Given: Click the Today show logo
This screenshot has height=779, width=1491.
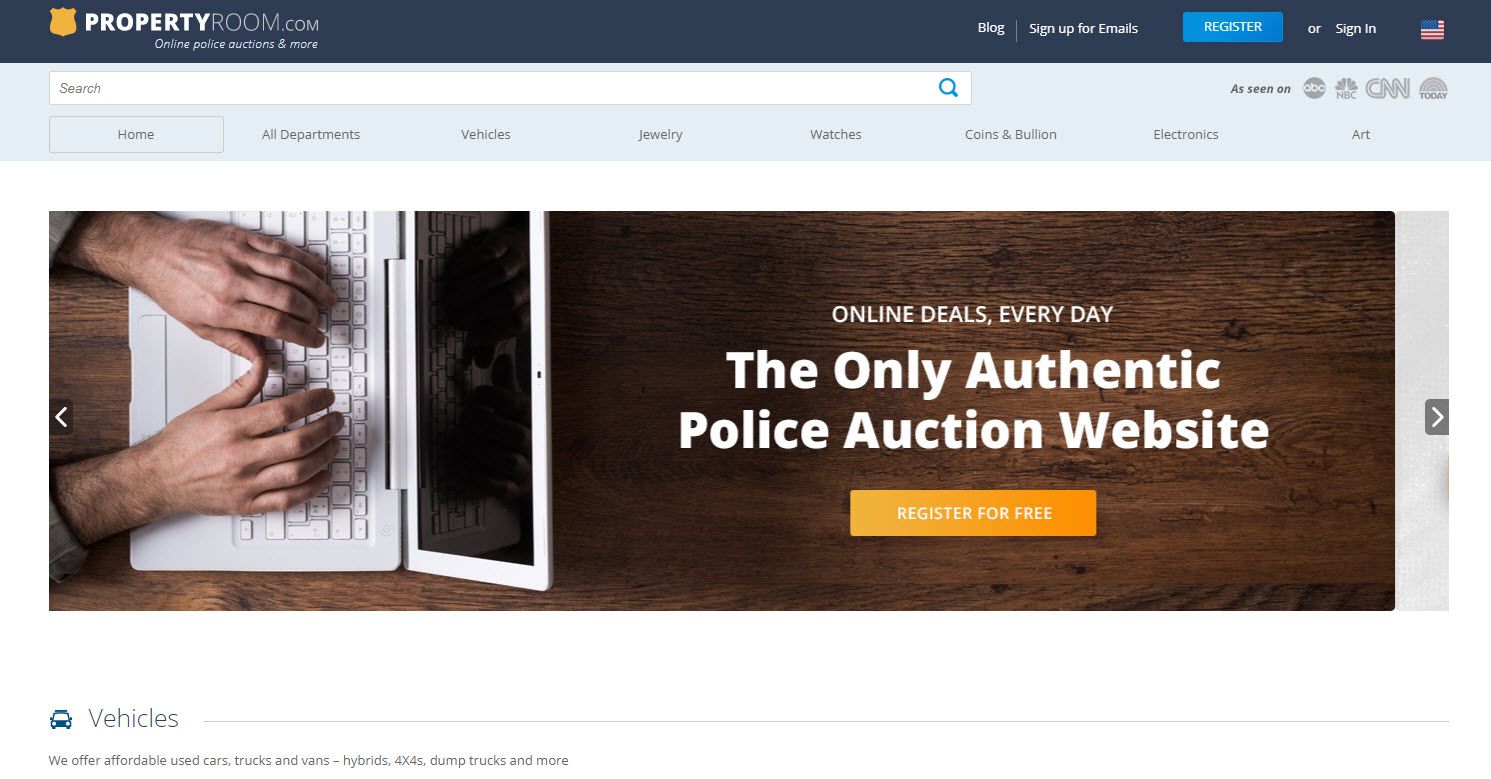Looking at the screenshot, I should pos(1433,88).
